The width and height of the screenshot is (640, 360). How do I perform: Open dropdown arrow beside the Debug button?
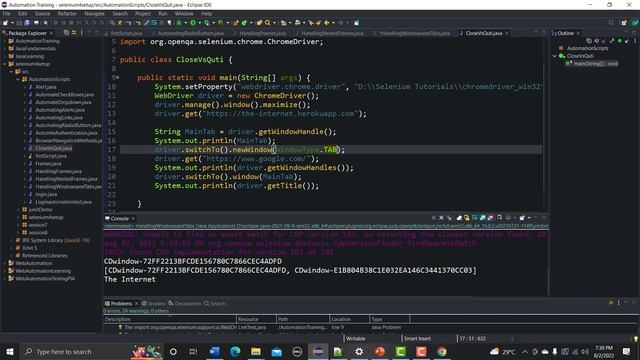[185, 23]
